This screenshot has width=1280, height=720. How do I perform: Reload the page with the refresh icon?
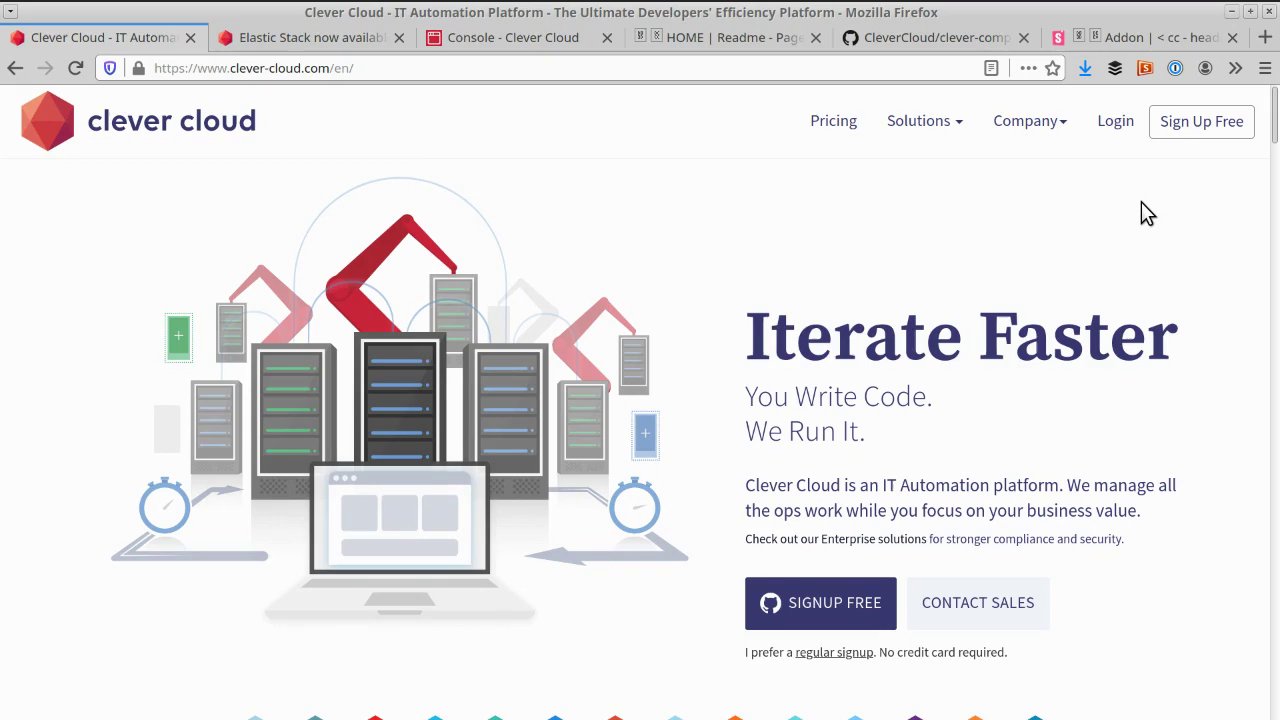75,68
